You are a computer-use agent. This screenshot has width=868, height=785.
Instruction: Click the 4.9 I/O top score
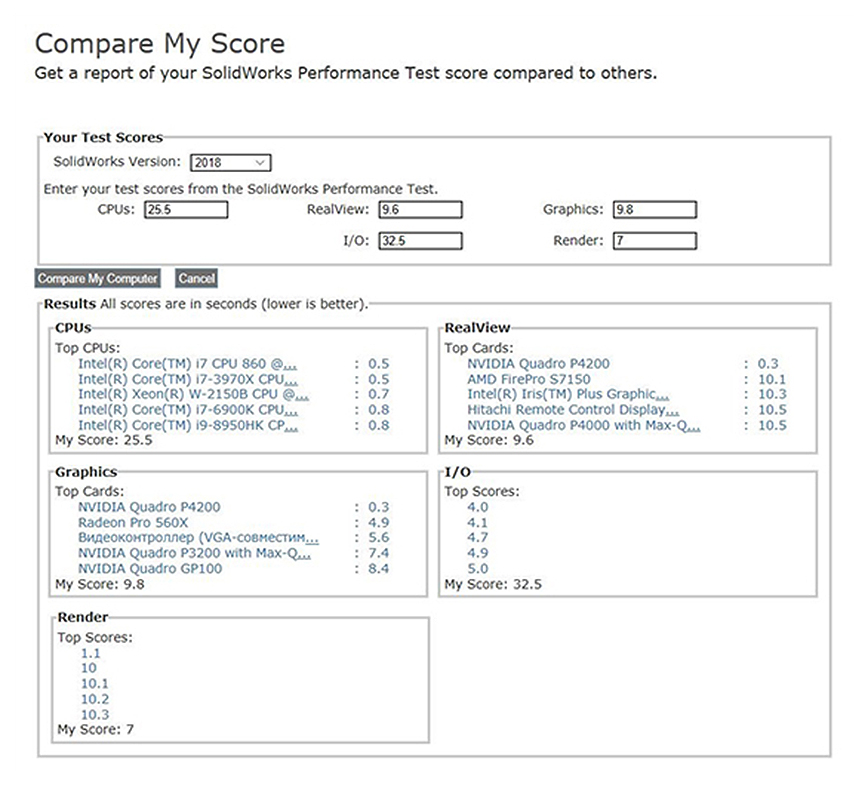point(478,553)
